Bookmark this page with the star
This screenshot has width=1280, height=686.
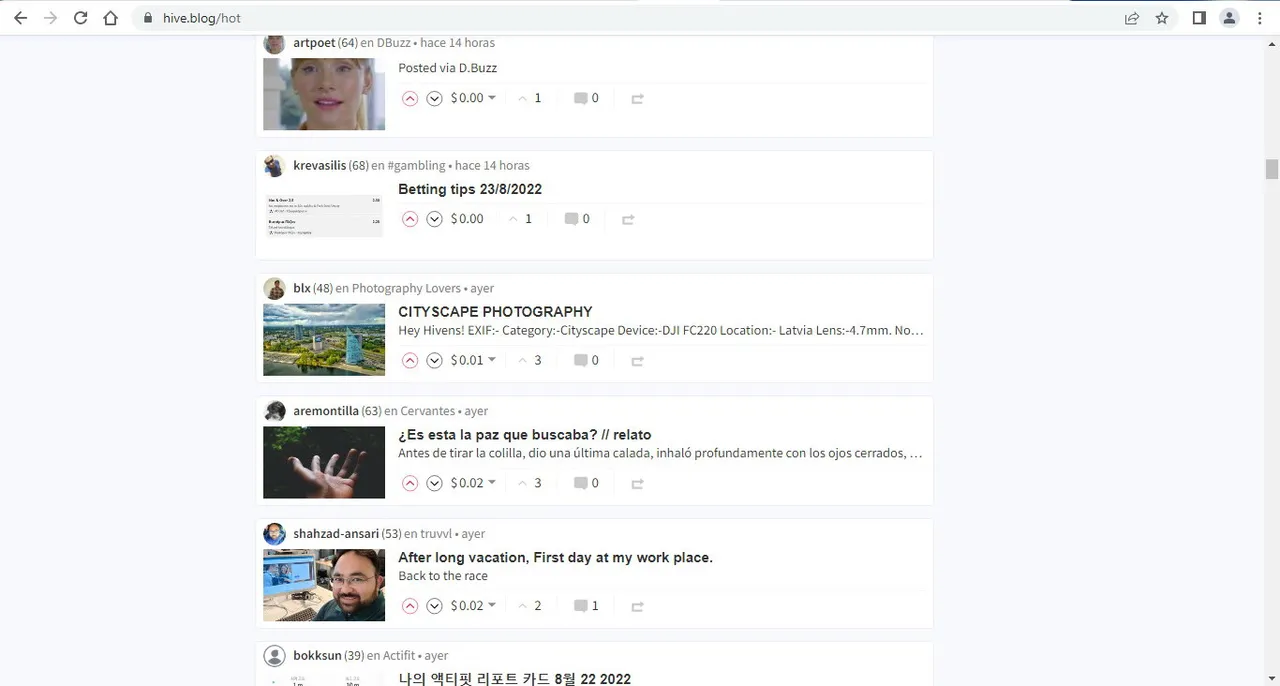(1162, 18)
